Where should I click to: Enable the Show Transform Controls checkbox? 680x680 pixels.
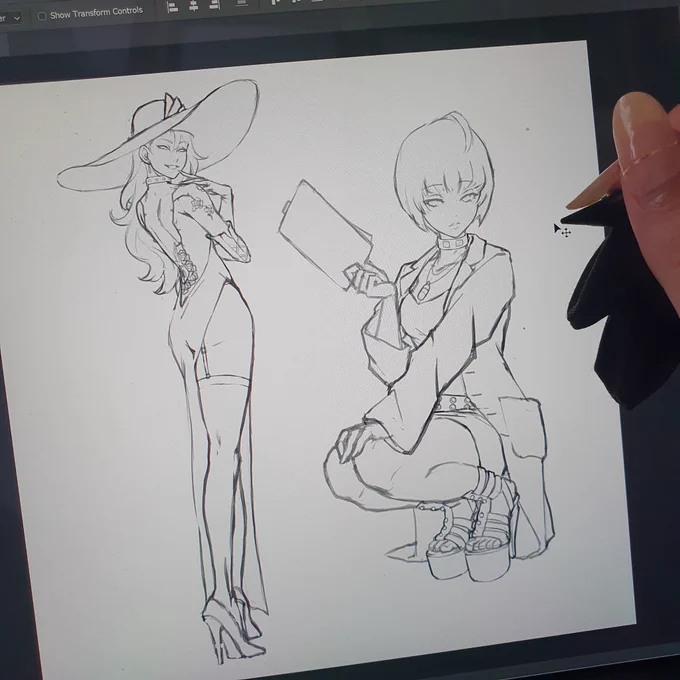pyautogui.click(x=42, y=16)
